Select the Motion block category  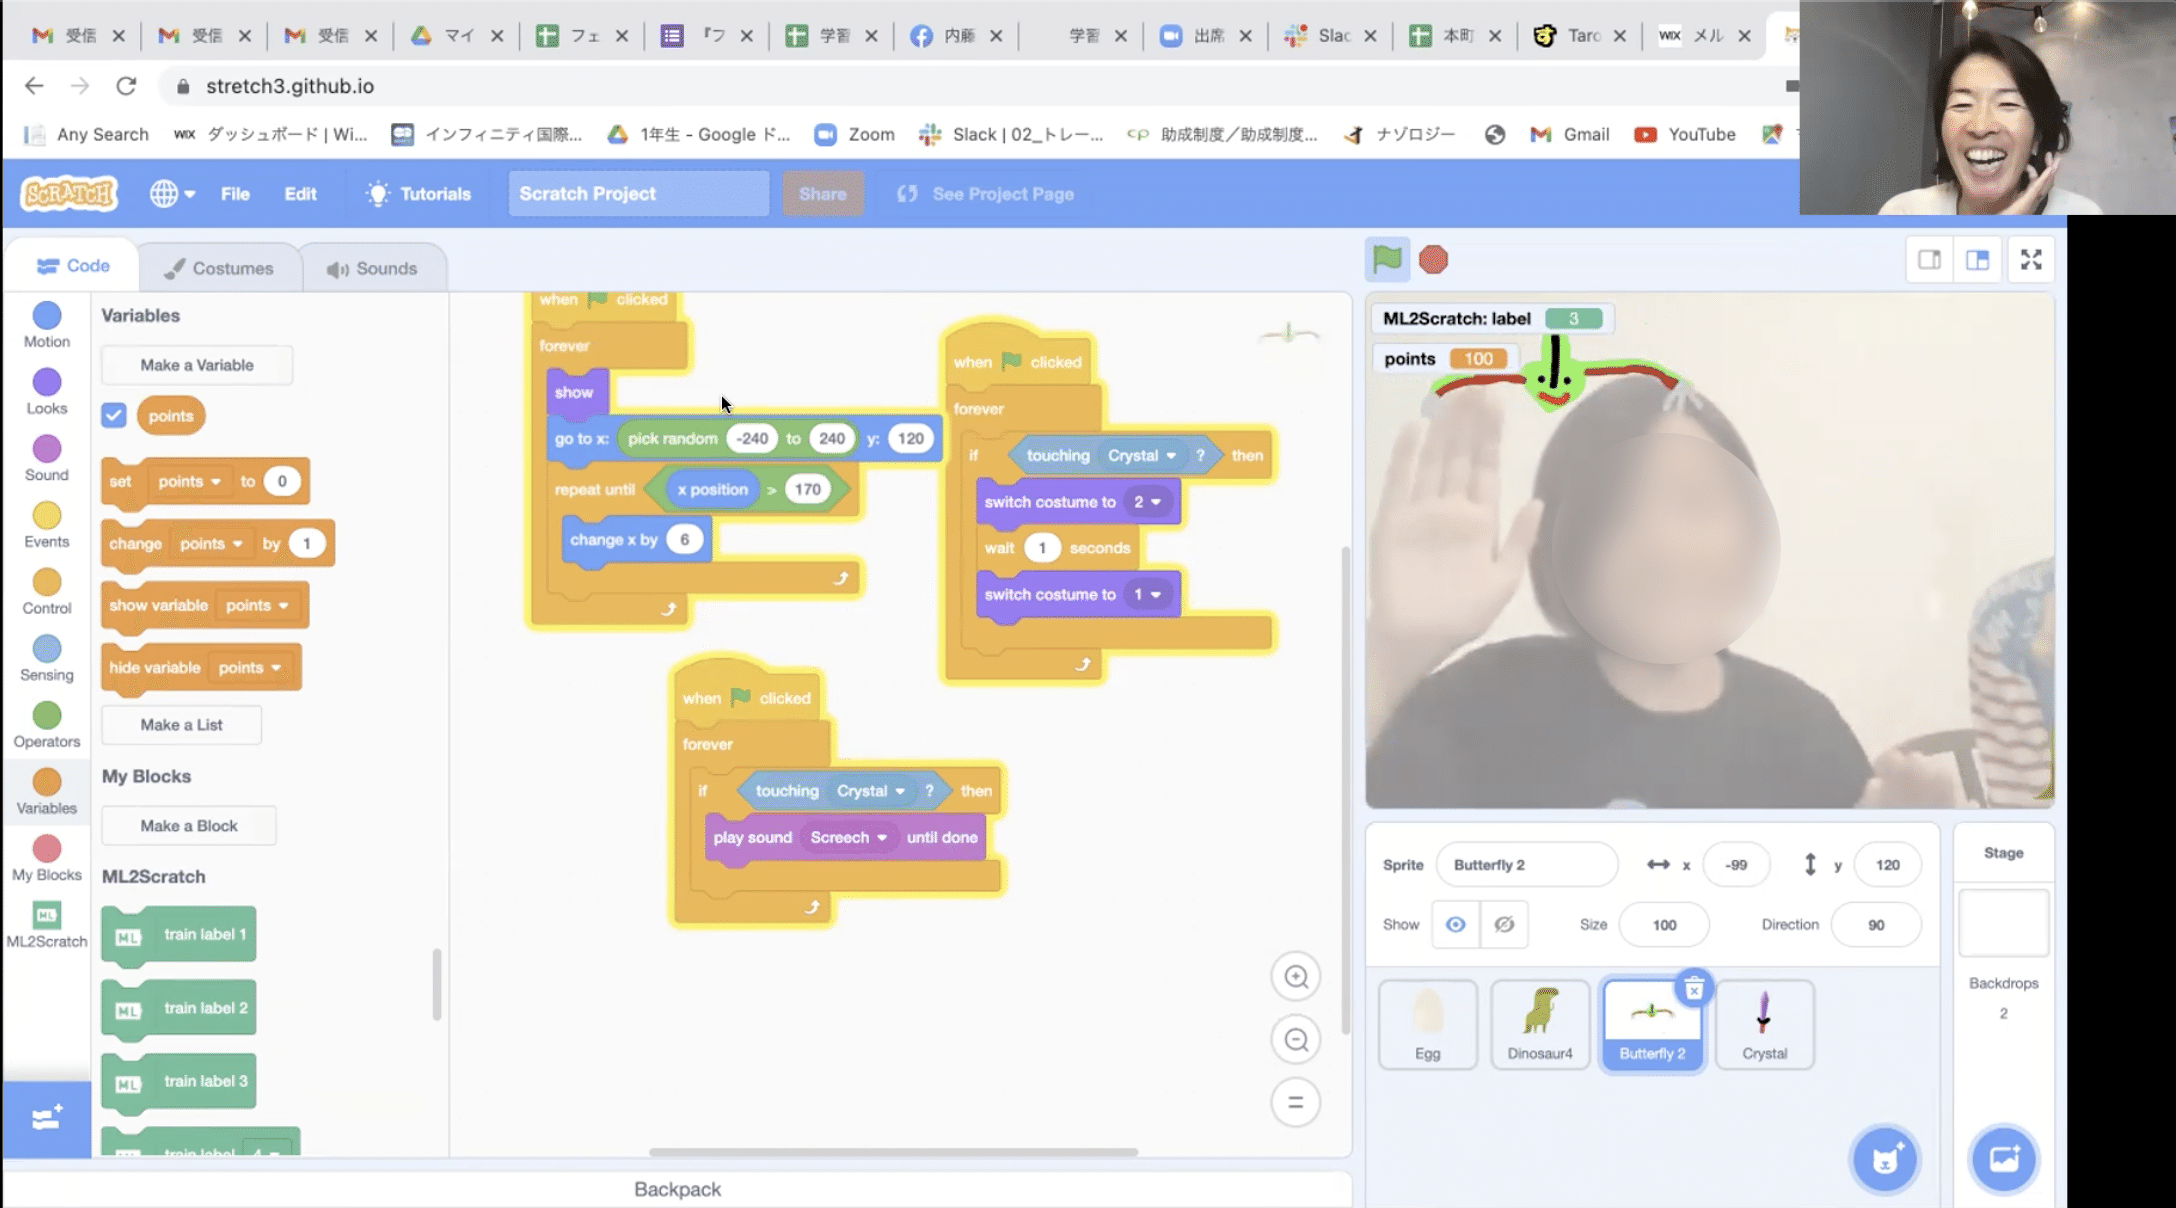pyautogui.click(x=46, y=322)
